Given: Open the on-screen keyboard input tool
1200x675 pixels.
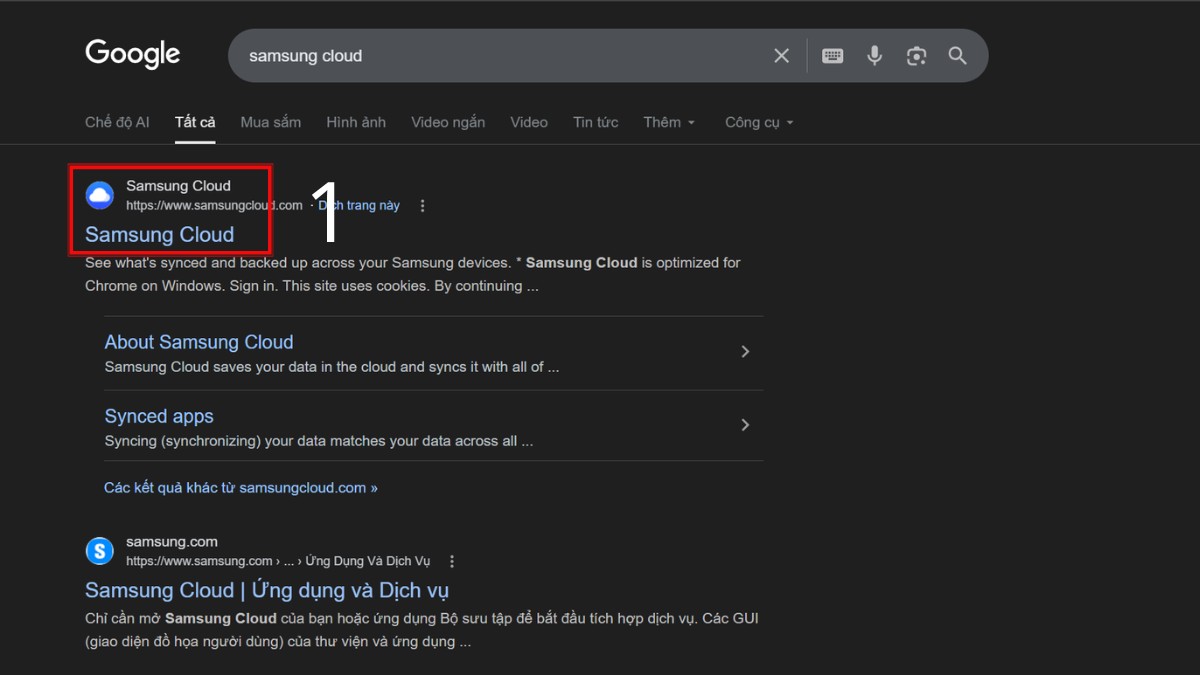Looking at the screenshot, I should [832, 56].
